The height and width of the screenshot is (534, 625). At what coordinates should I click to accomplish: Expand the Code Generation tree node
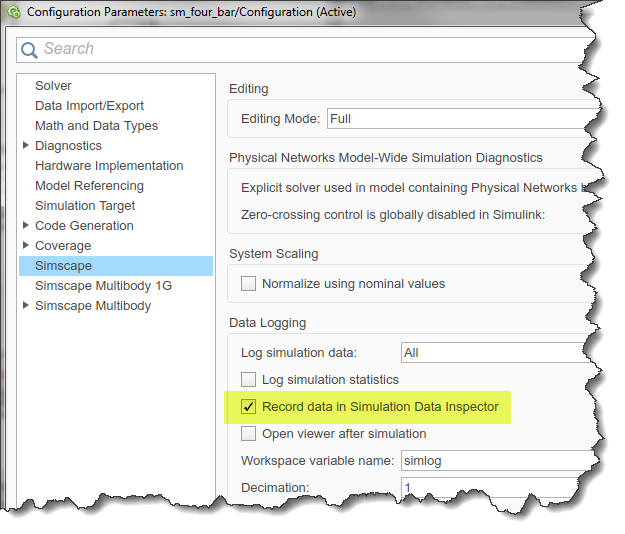(26, 226)
